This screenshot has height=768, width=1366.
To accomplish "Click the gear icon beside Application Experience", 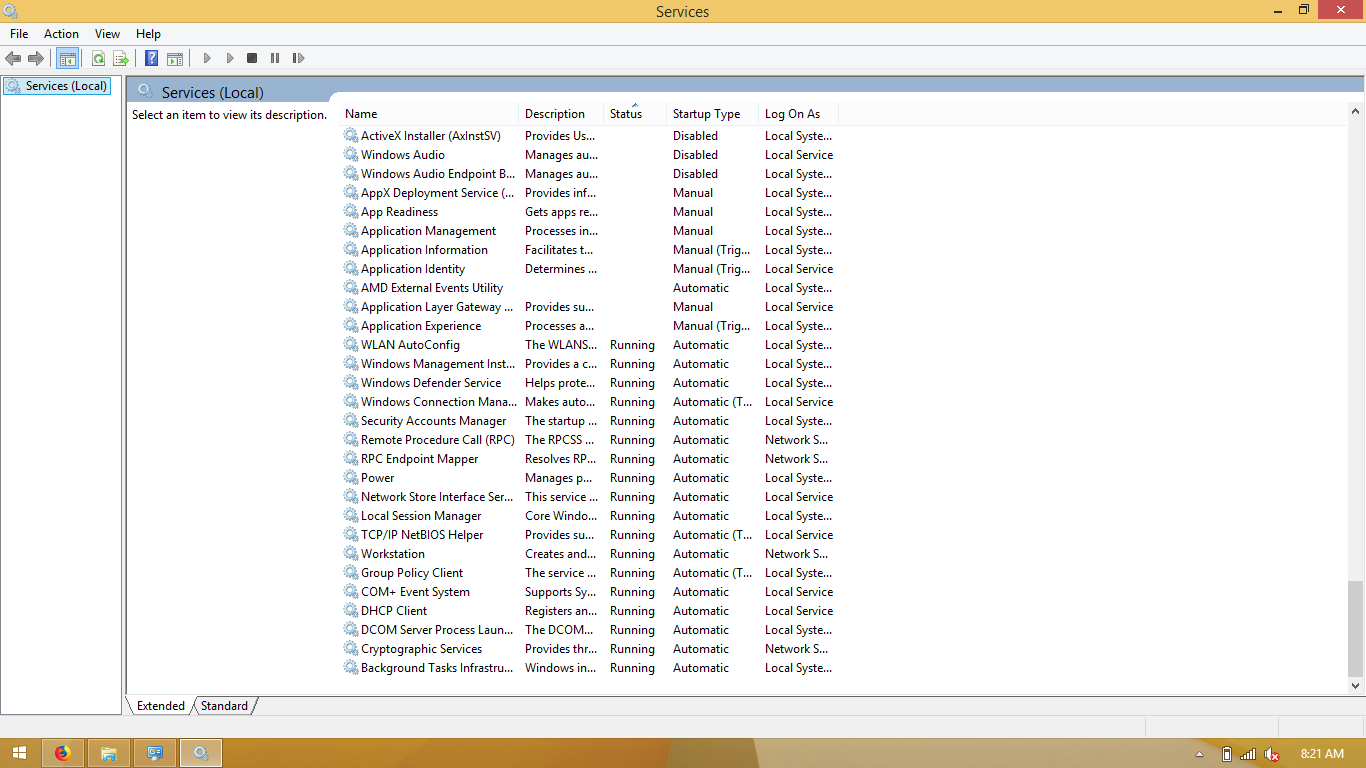I will coord(351,325).
